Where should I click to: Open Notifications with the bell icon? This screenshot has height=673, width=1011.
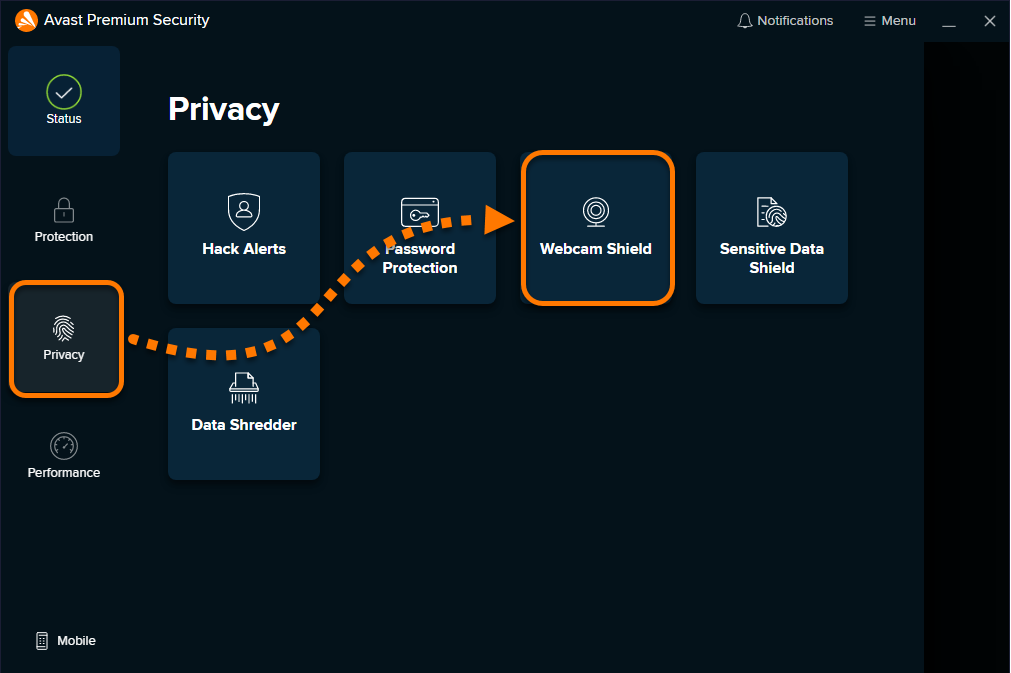785,21
